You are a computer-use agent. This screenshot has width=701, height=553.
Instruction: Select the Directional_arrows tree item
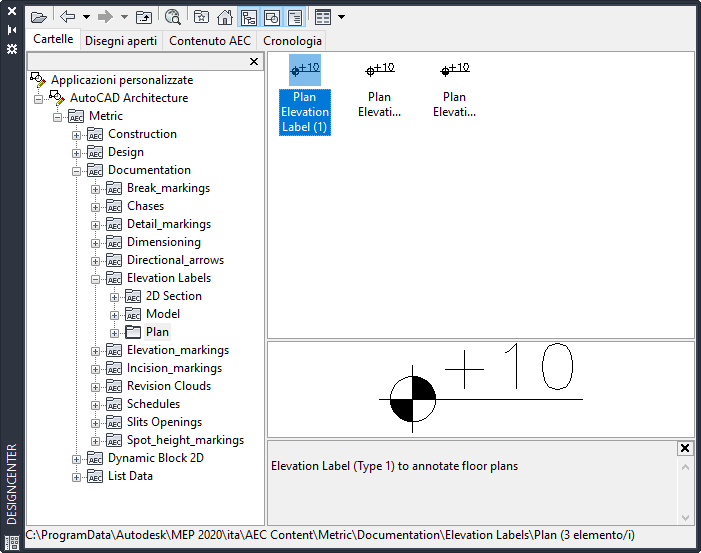pyautogui.click(x=175, y=260)
